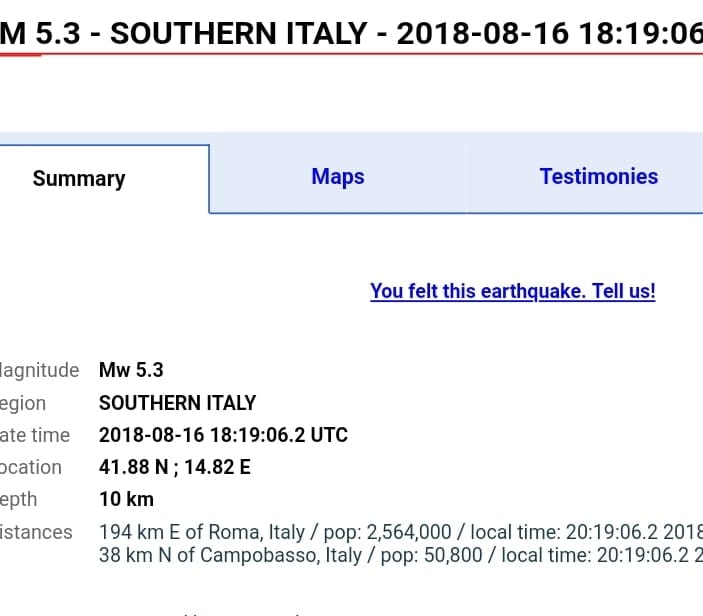The image size is (703, 616).
Task: Click the Location row label
Action: point(31,467)
